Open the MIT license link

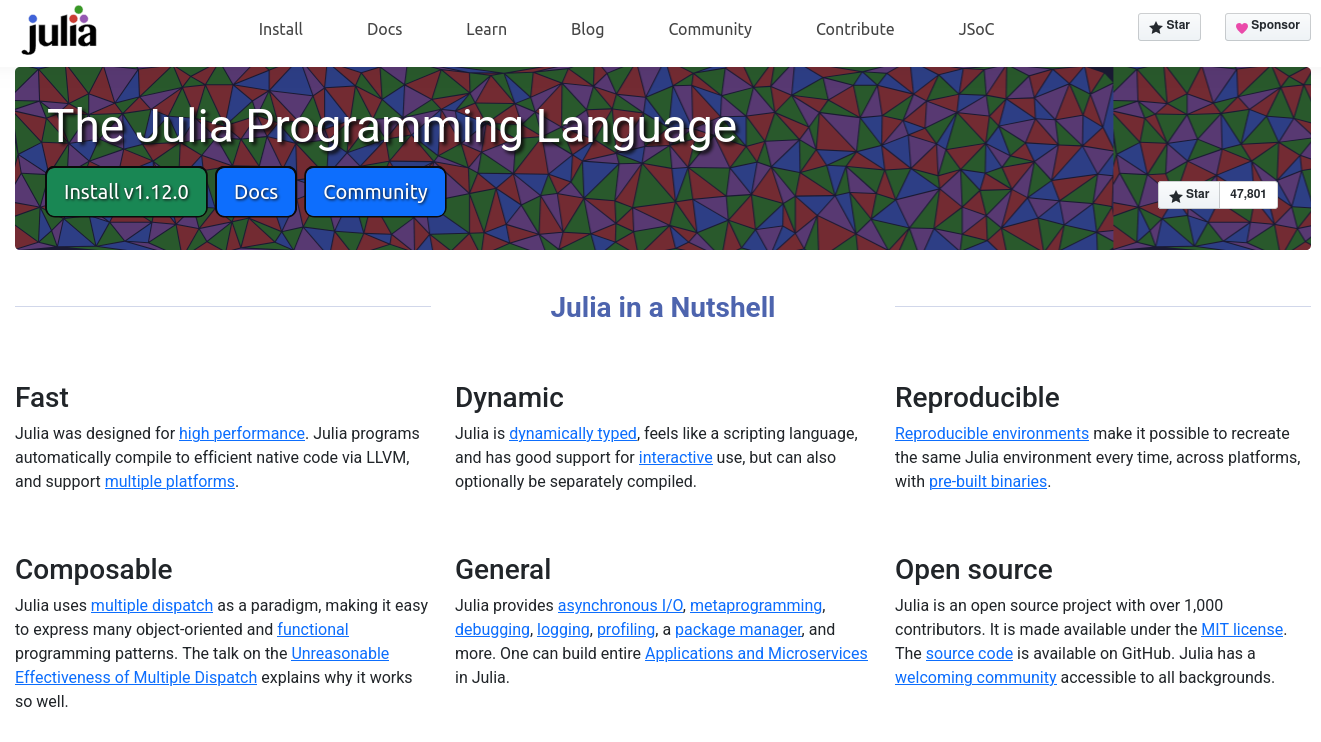point(1242,630)
